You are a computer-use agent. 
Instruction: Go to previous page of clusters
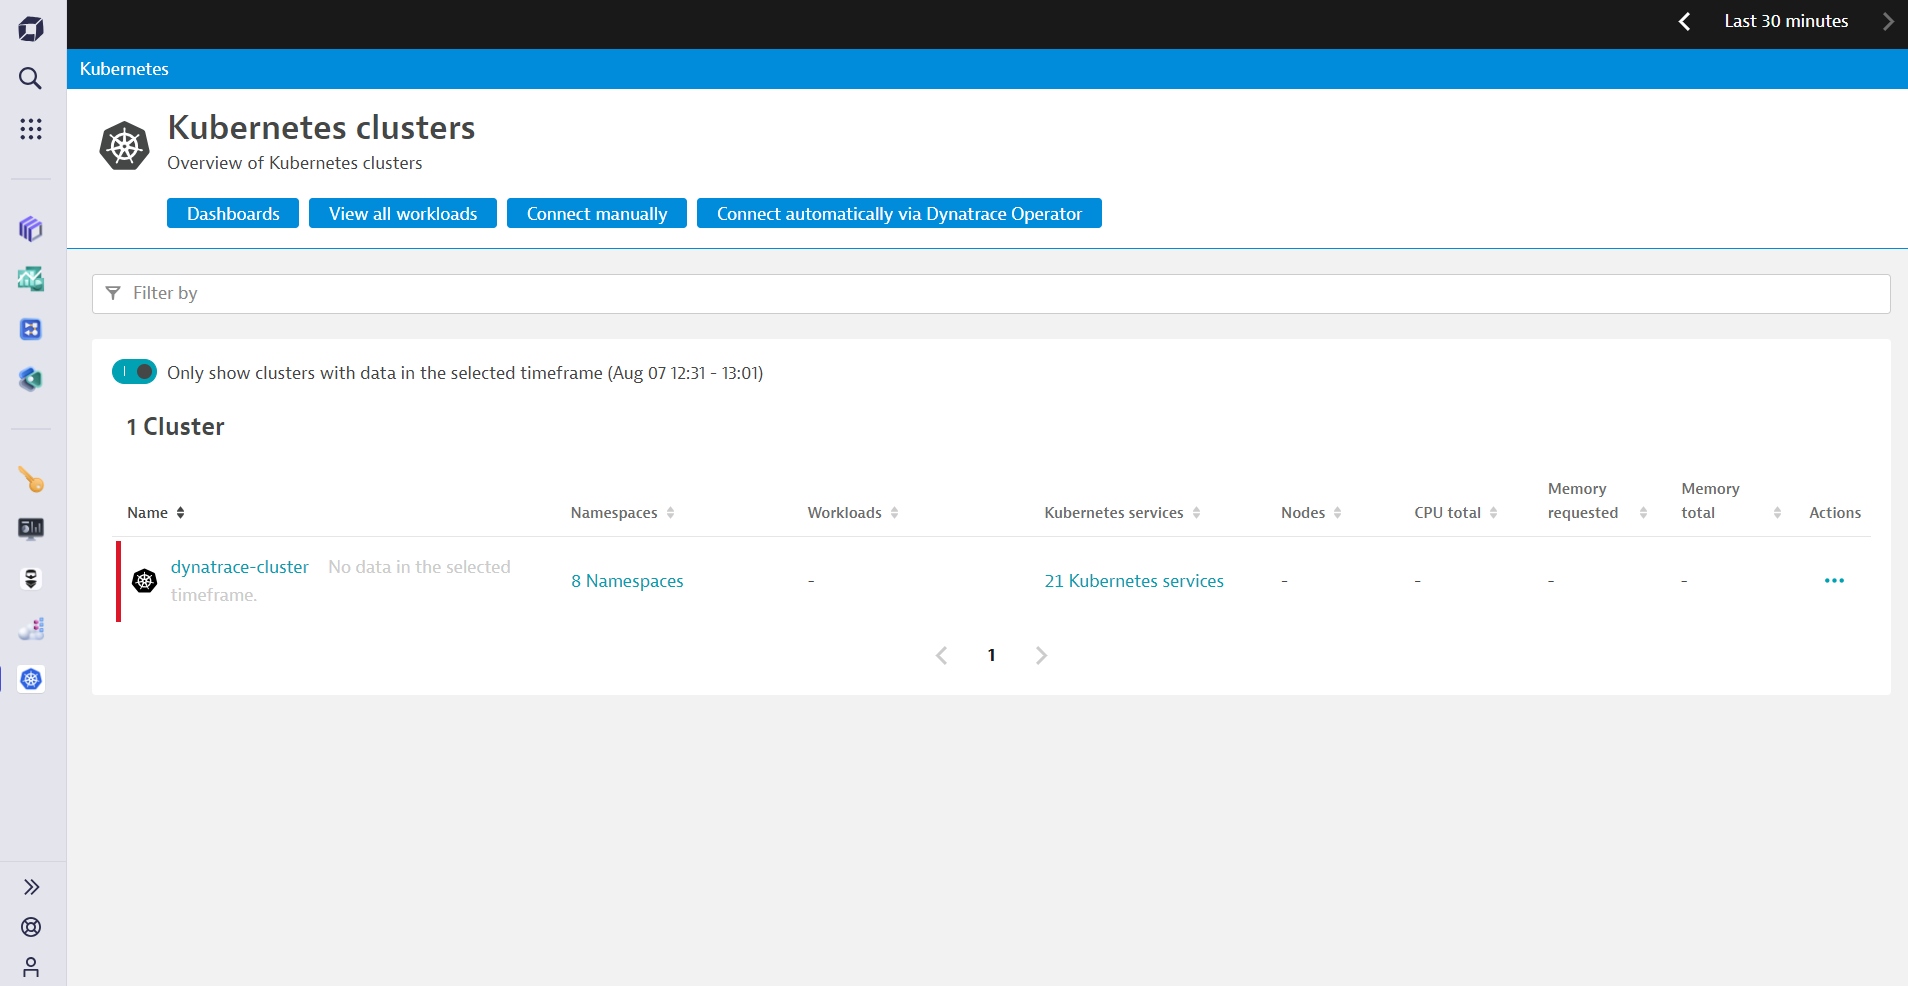[x=941, y=656]
